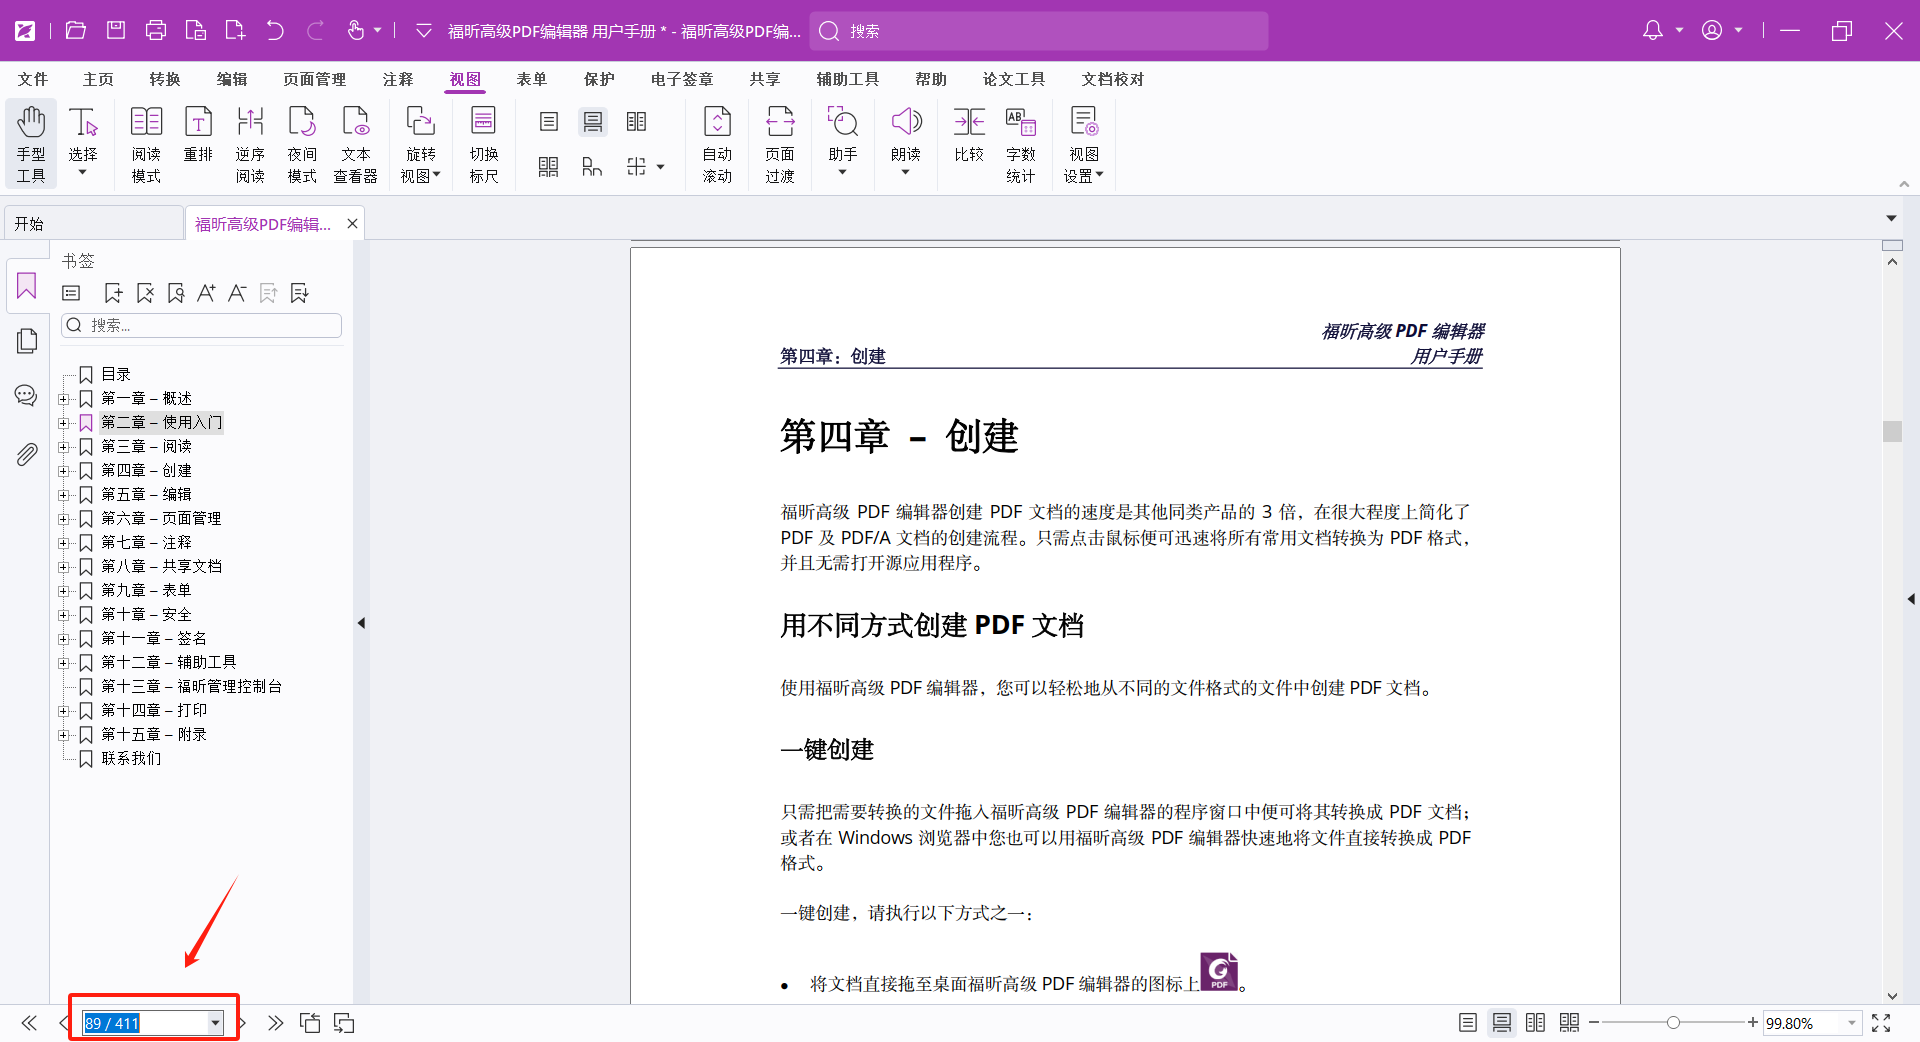This screenshot has width=1920, height=1042.
Task: Switch to the Convert (转换) tab
Action: point(165,79)
